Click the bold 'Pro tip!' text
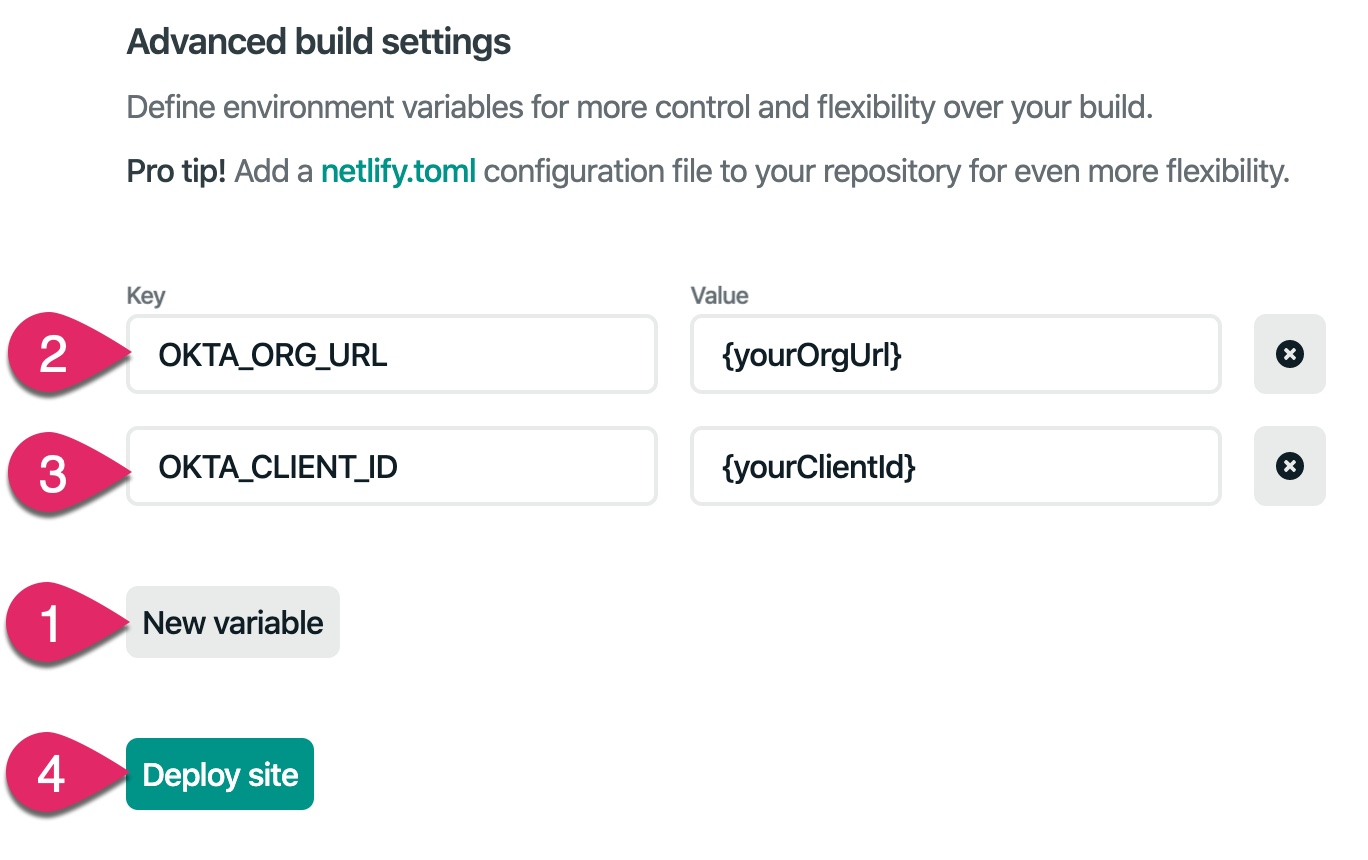 [x=176, y=172]
